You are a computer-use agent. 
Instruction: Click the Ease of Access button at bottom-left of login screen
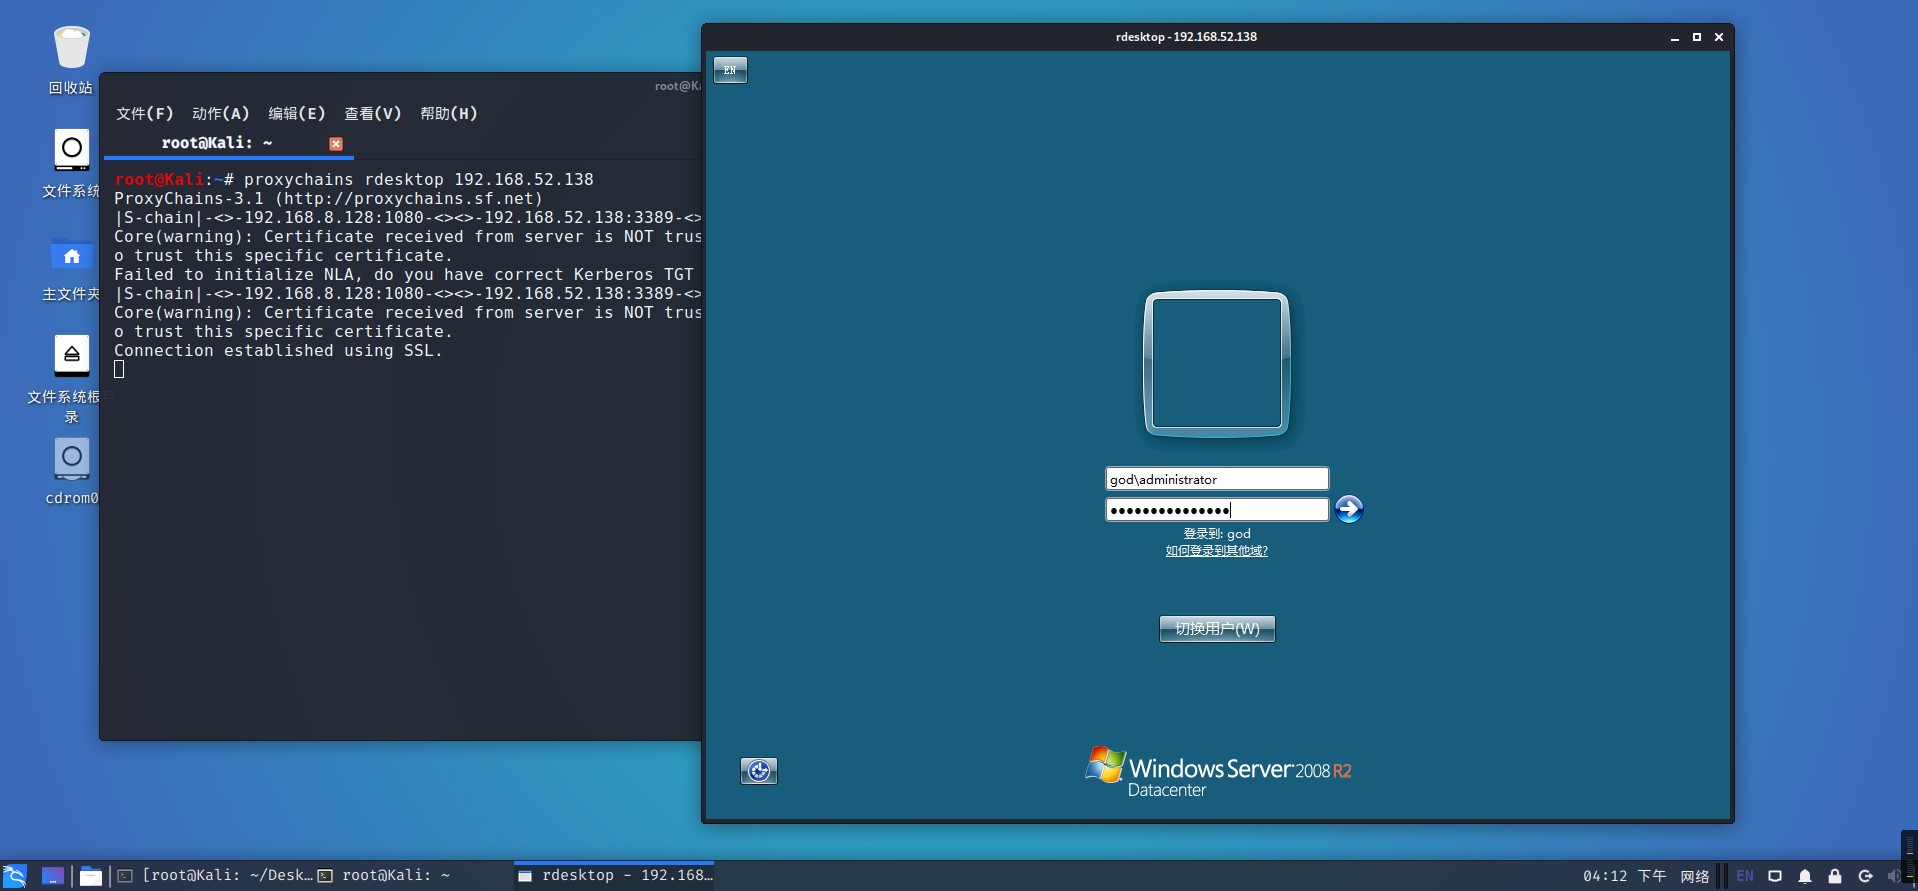point(759,770)
